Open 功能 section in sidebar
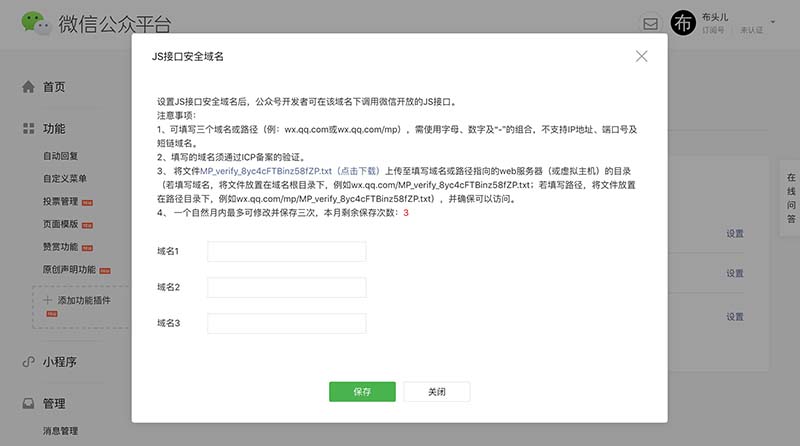 54,129
